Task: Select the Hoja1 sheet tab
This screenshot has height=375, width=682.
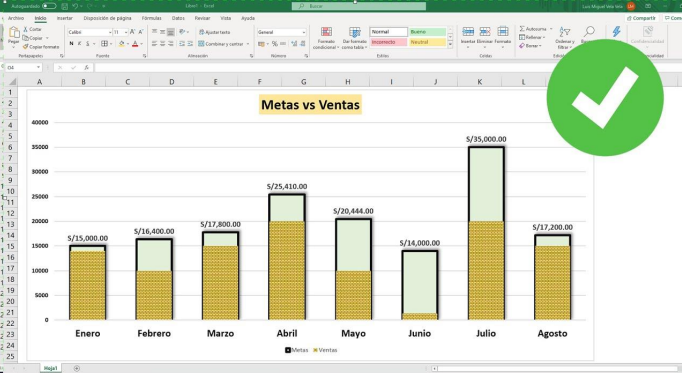Action: pos(50,368)
